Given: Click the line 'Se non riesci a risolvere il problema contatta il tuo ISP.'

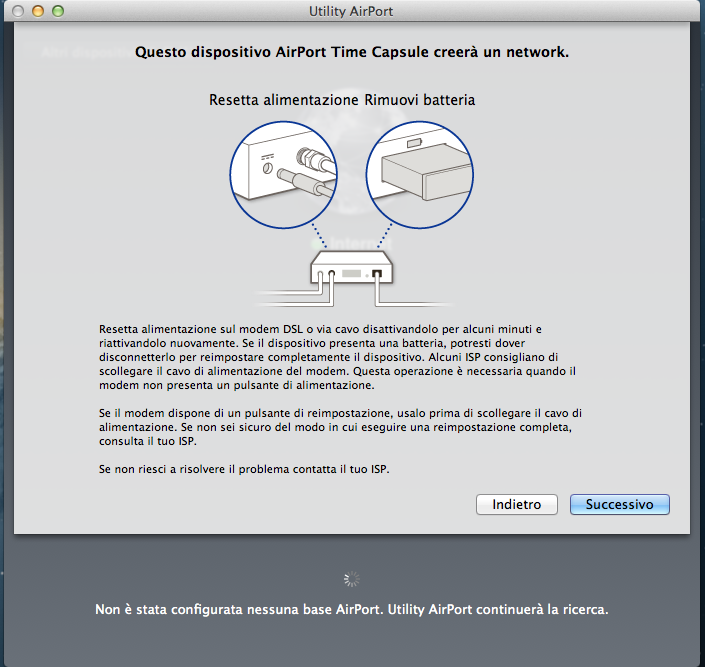Looking at the screenshot, I should tap(244, 469).
